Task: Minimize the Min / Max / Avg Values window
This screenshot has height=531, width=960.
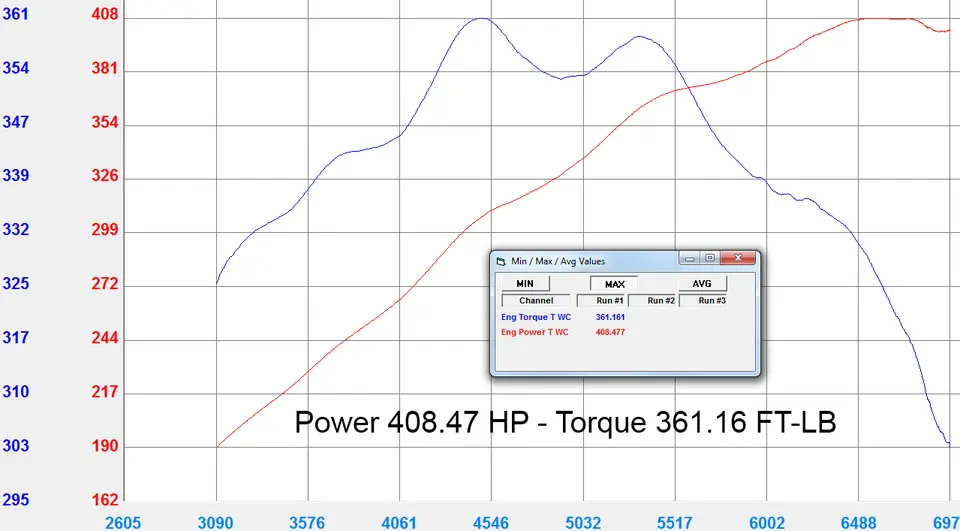Action: click(x=689, y=259)
